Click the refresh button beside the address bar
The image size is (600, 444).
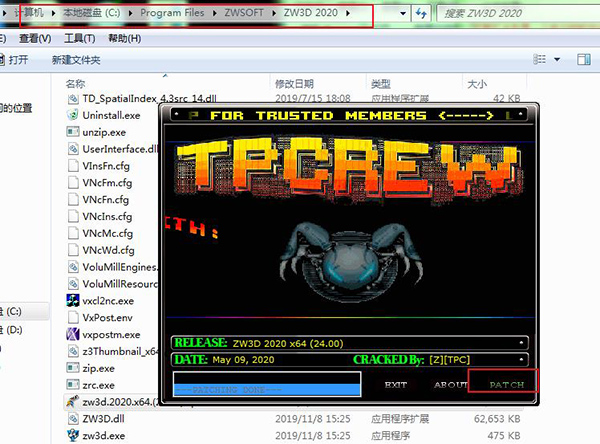[421, 13]
